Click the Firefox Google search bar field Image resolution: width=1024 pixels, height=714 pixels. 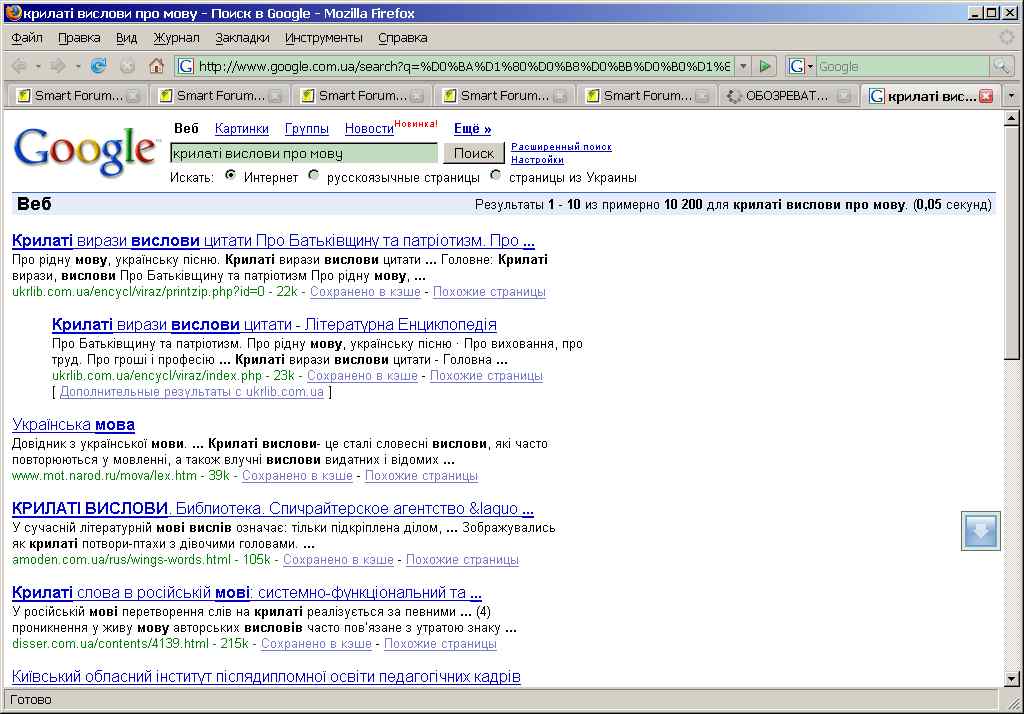(903, 66)
